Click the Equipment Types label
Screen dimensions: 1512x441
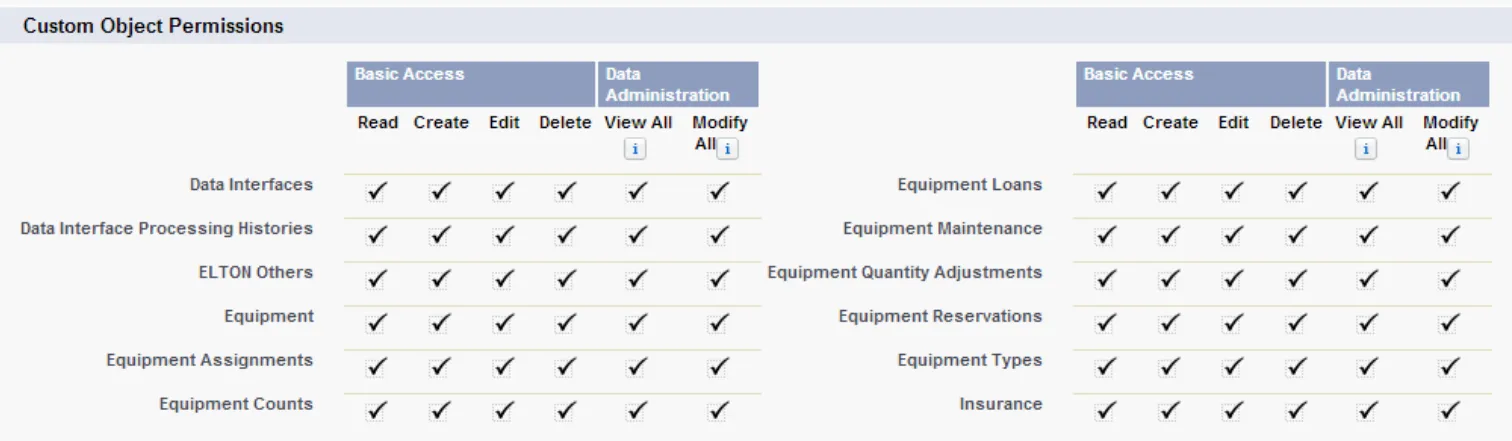point(970,360)
